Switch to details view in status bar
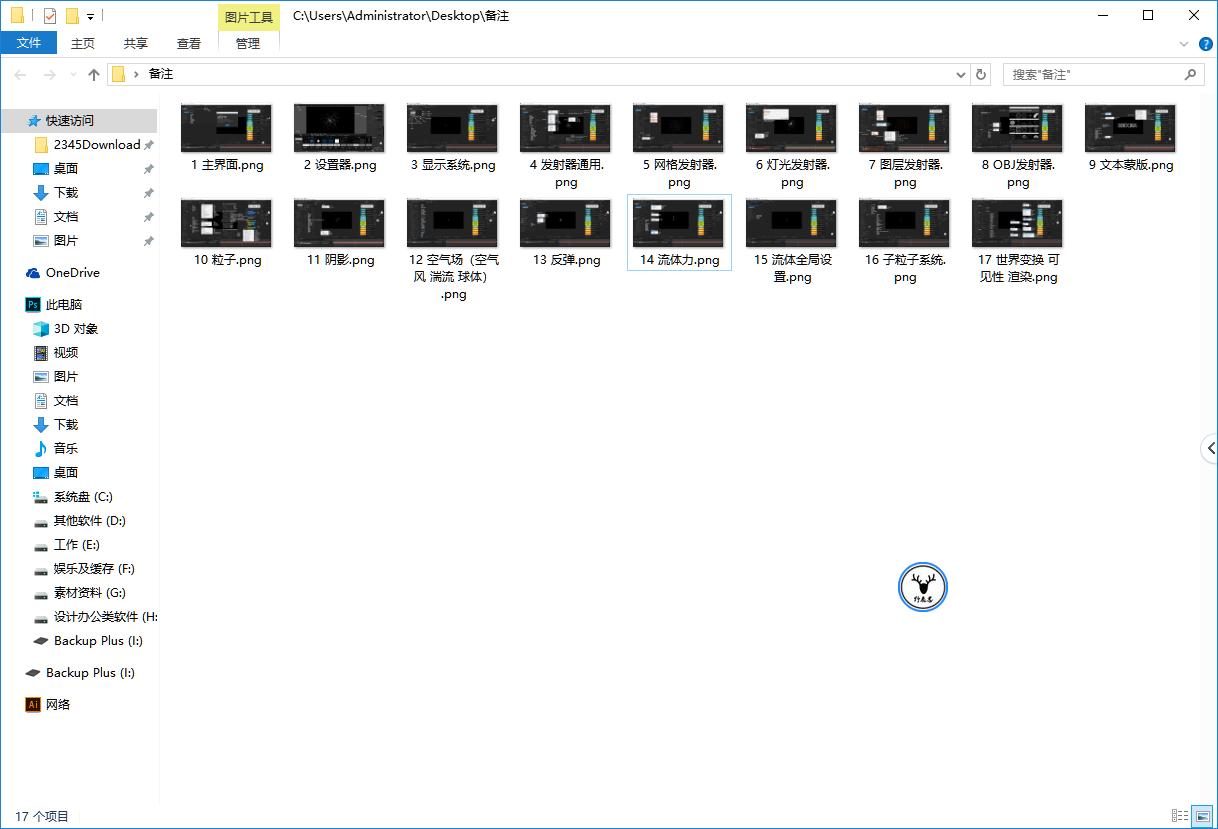This screenshot has width=1218, height=829. point(1180,816)
